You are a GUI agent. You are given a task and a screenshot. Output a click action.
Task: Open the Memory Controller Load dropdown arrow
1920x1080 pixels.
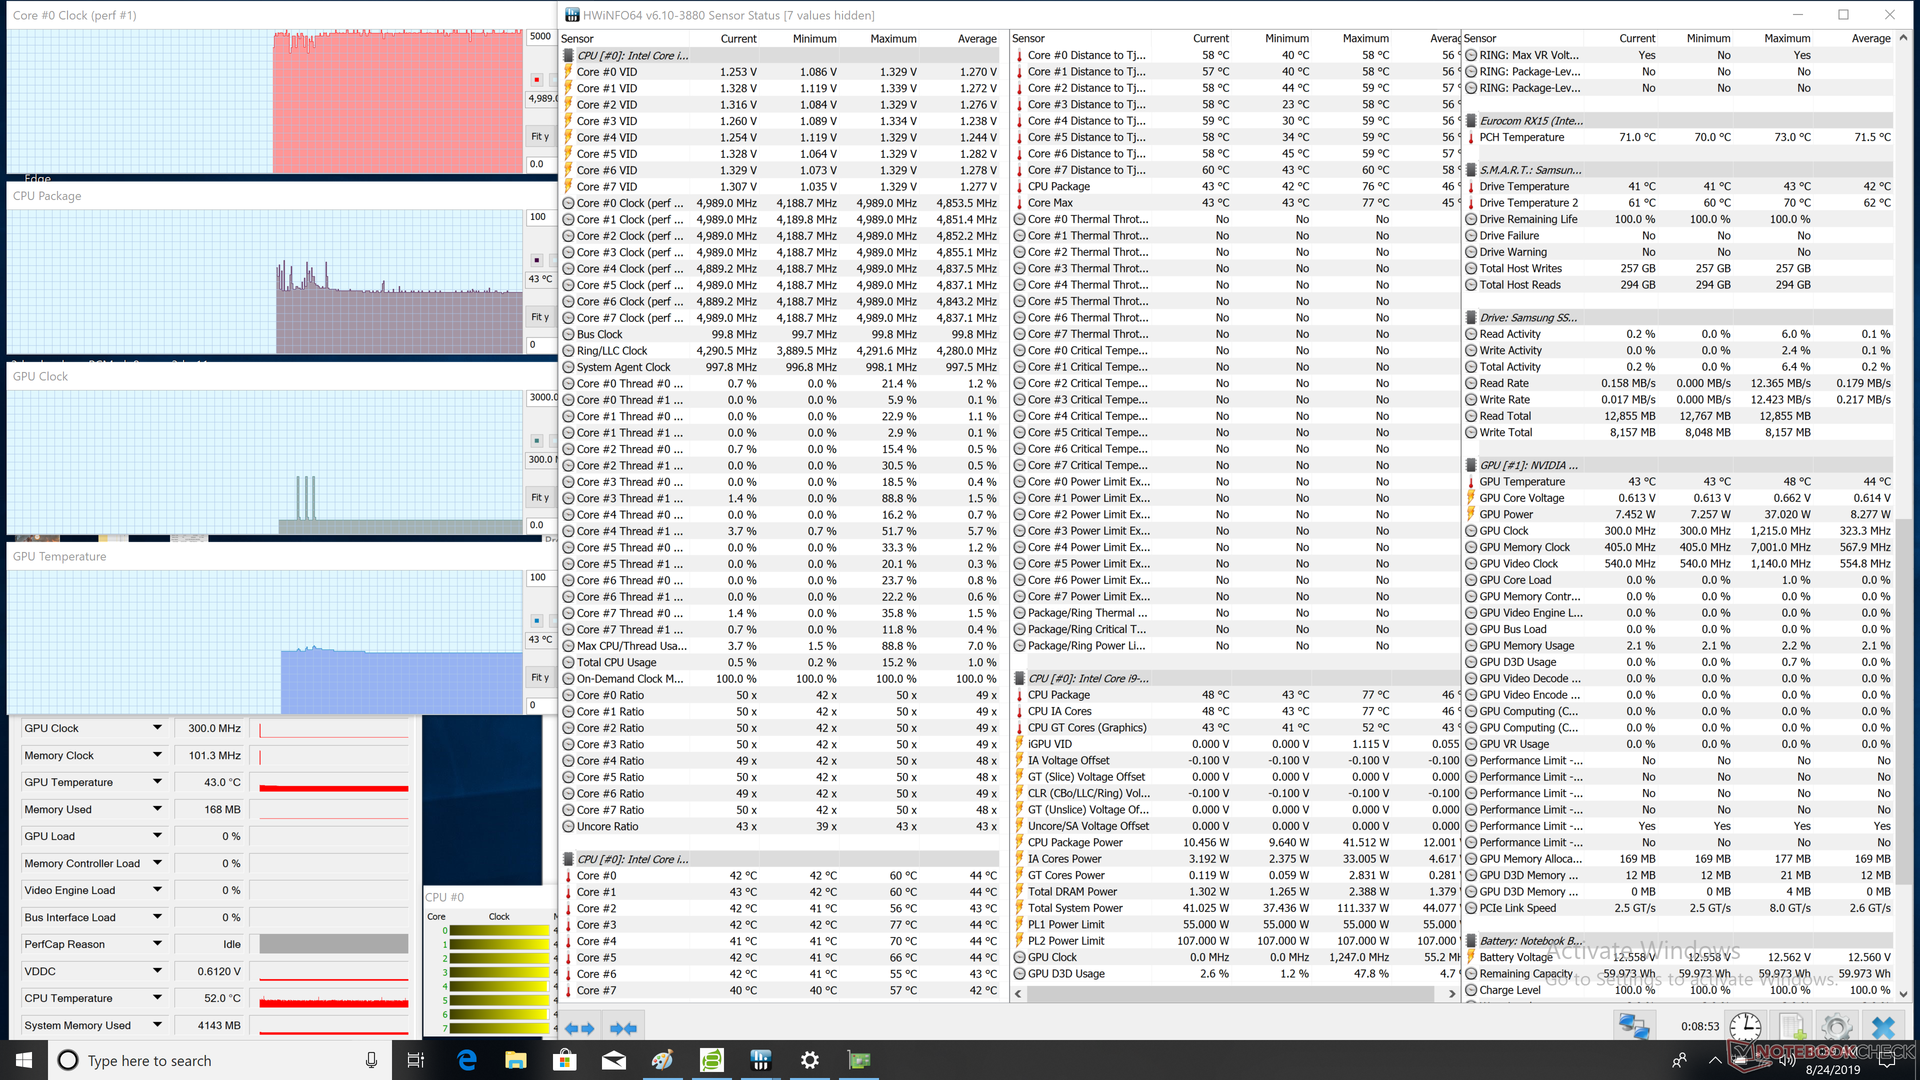click(x=157, y=863)
